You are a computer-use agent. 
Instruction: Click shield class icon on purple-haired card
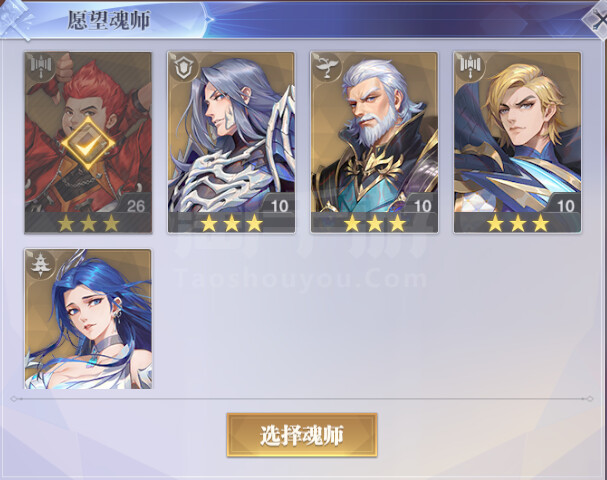(x=182, y=67)
